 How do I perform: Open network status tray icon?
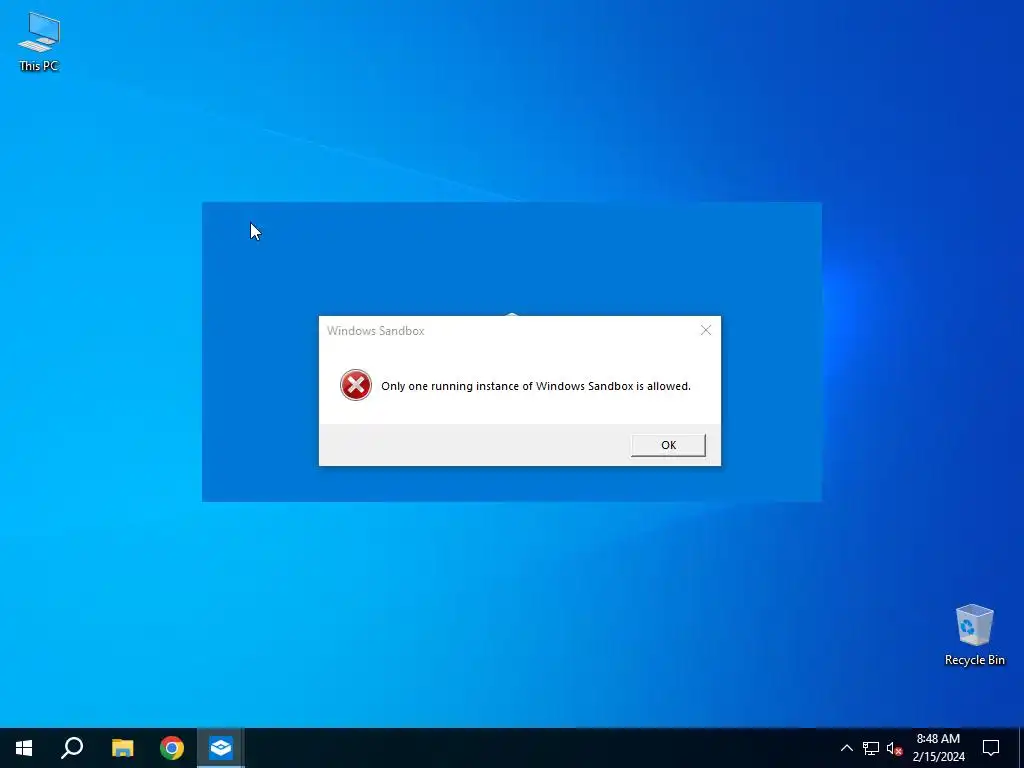coord(871,748)
